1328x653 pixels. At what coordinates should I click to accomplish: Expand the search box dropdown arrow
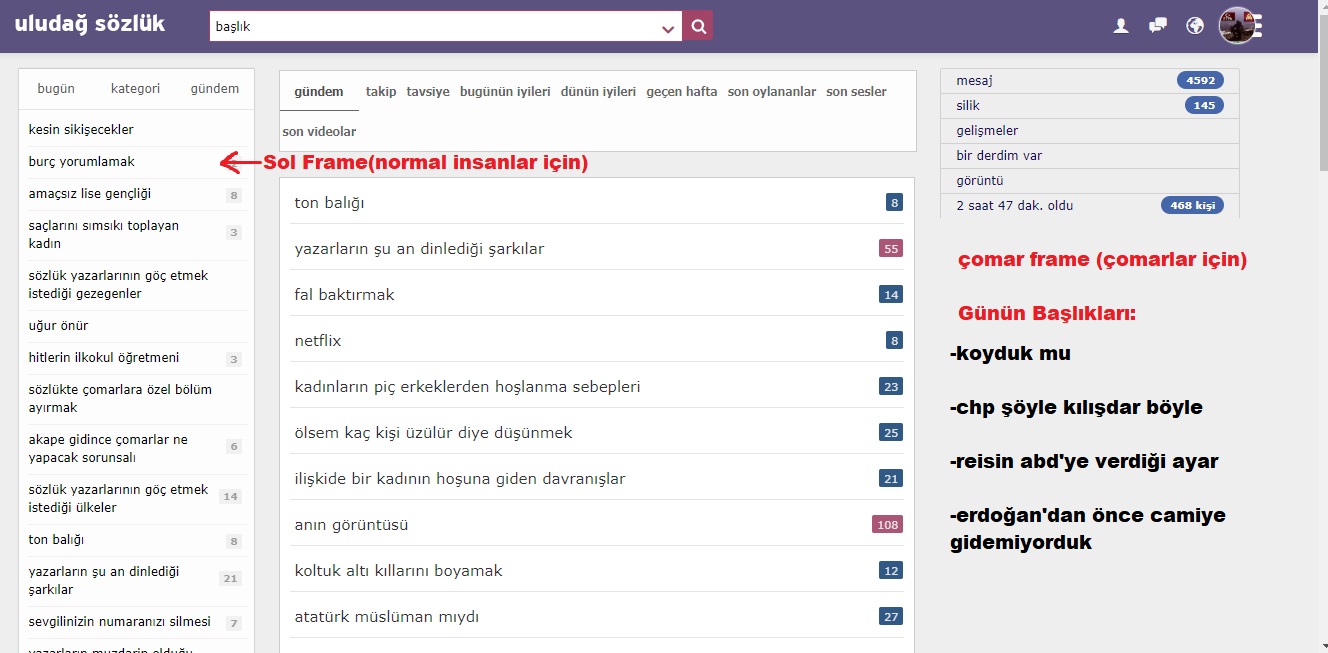668,28
